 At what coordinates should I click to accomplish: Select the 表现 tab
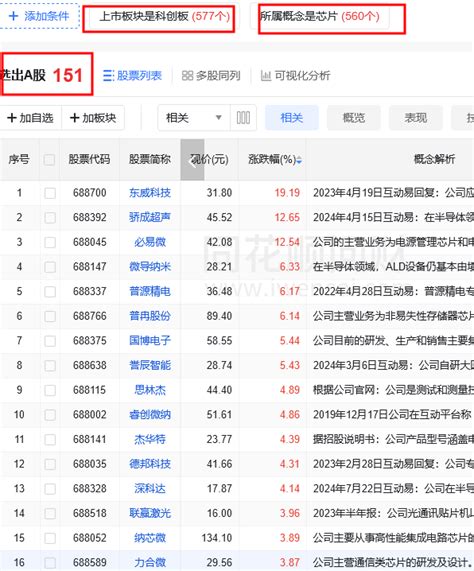coord(415,118)
